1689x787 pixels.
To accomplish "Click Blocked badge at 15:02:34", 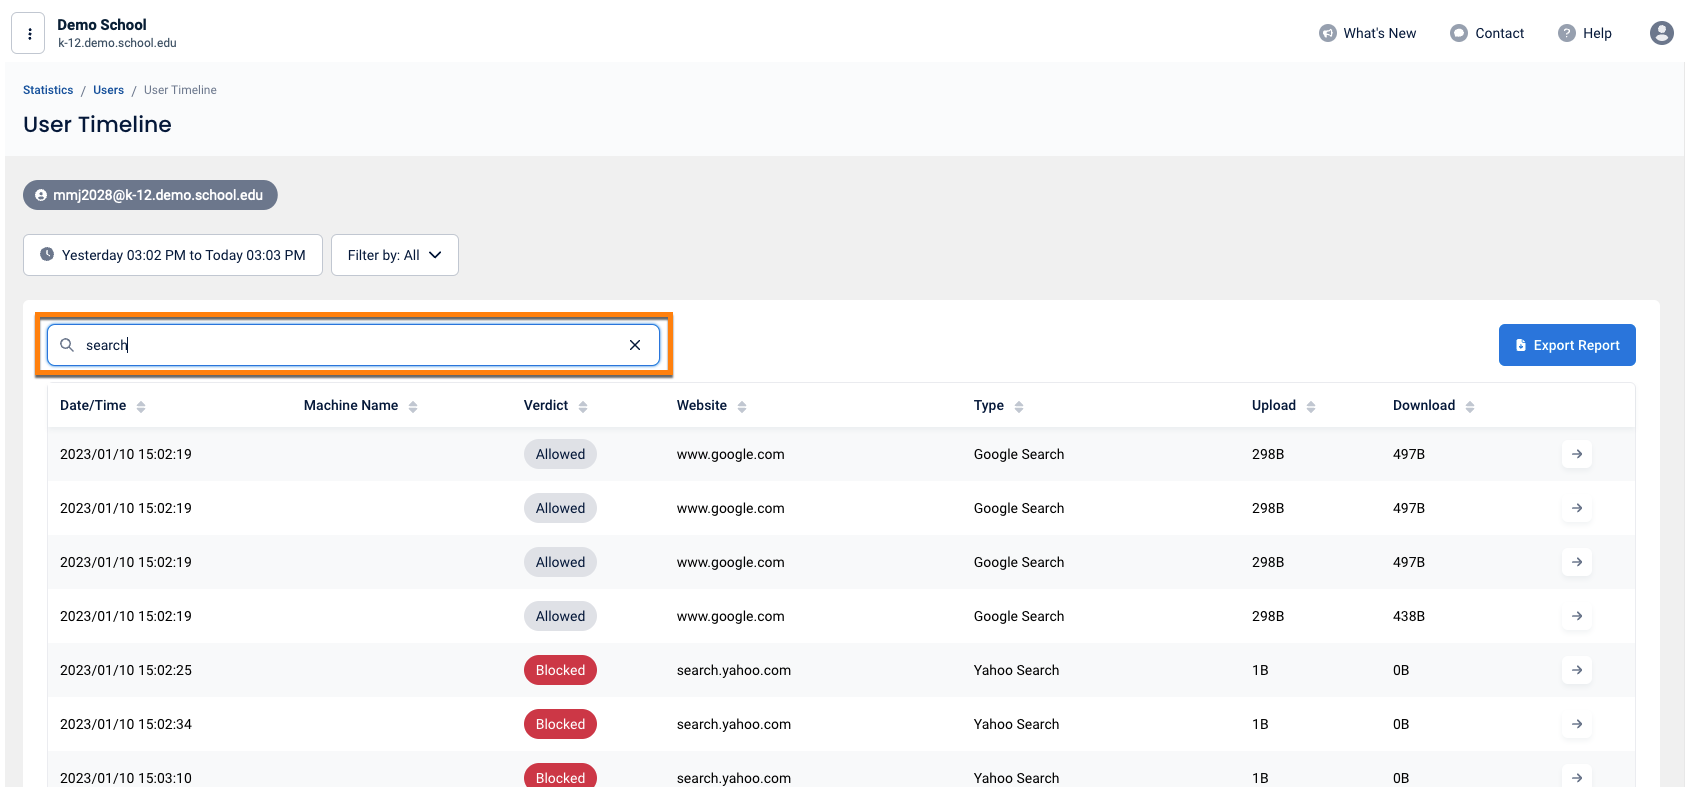I will click(x=560, y=724).
